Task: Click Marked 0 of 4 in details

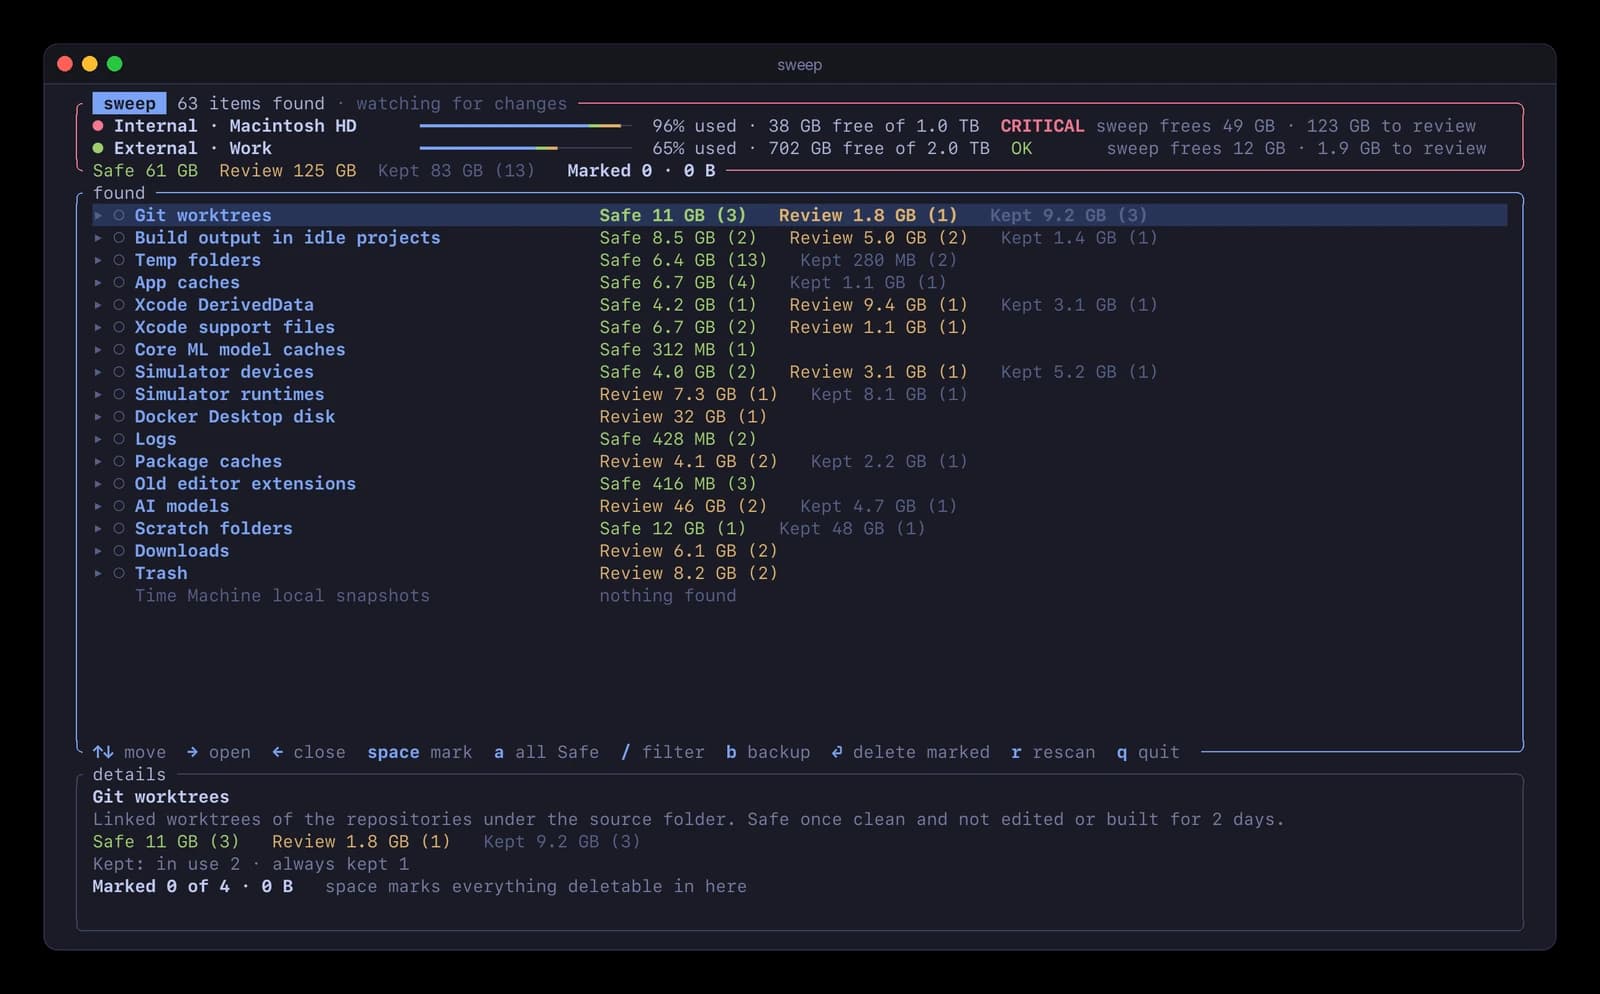Action: coord(161,886)
